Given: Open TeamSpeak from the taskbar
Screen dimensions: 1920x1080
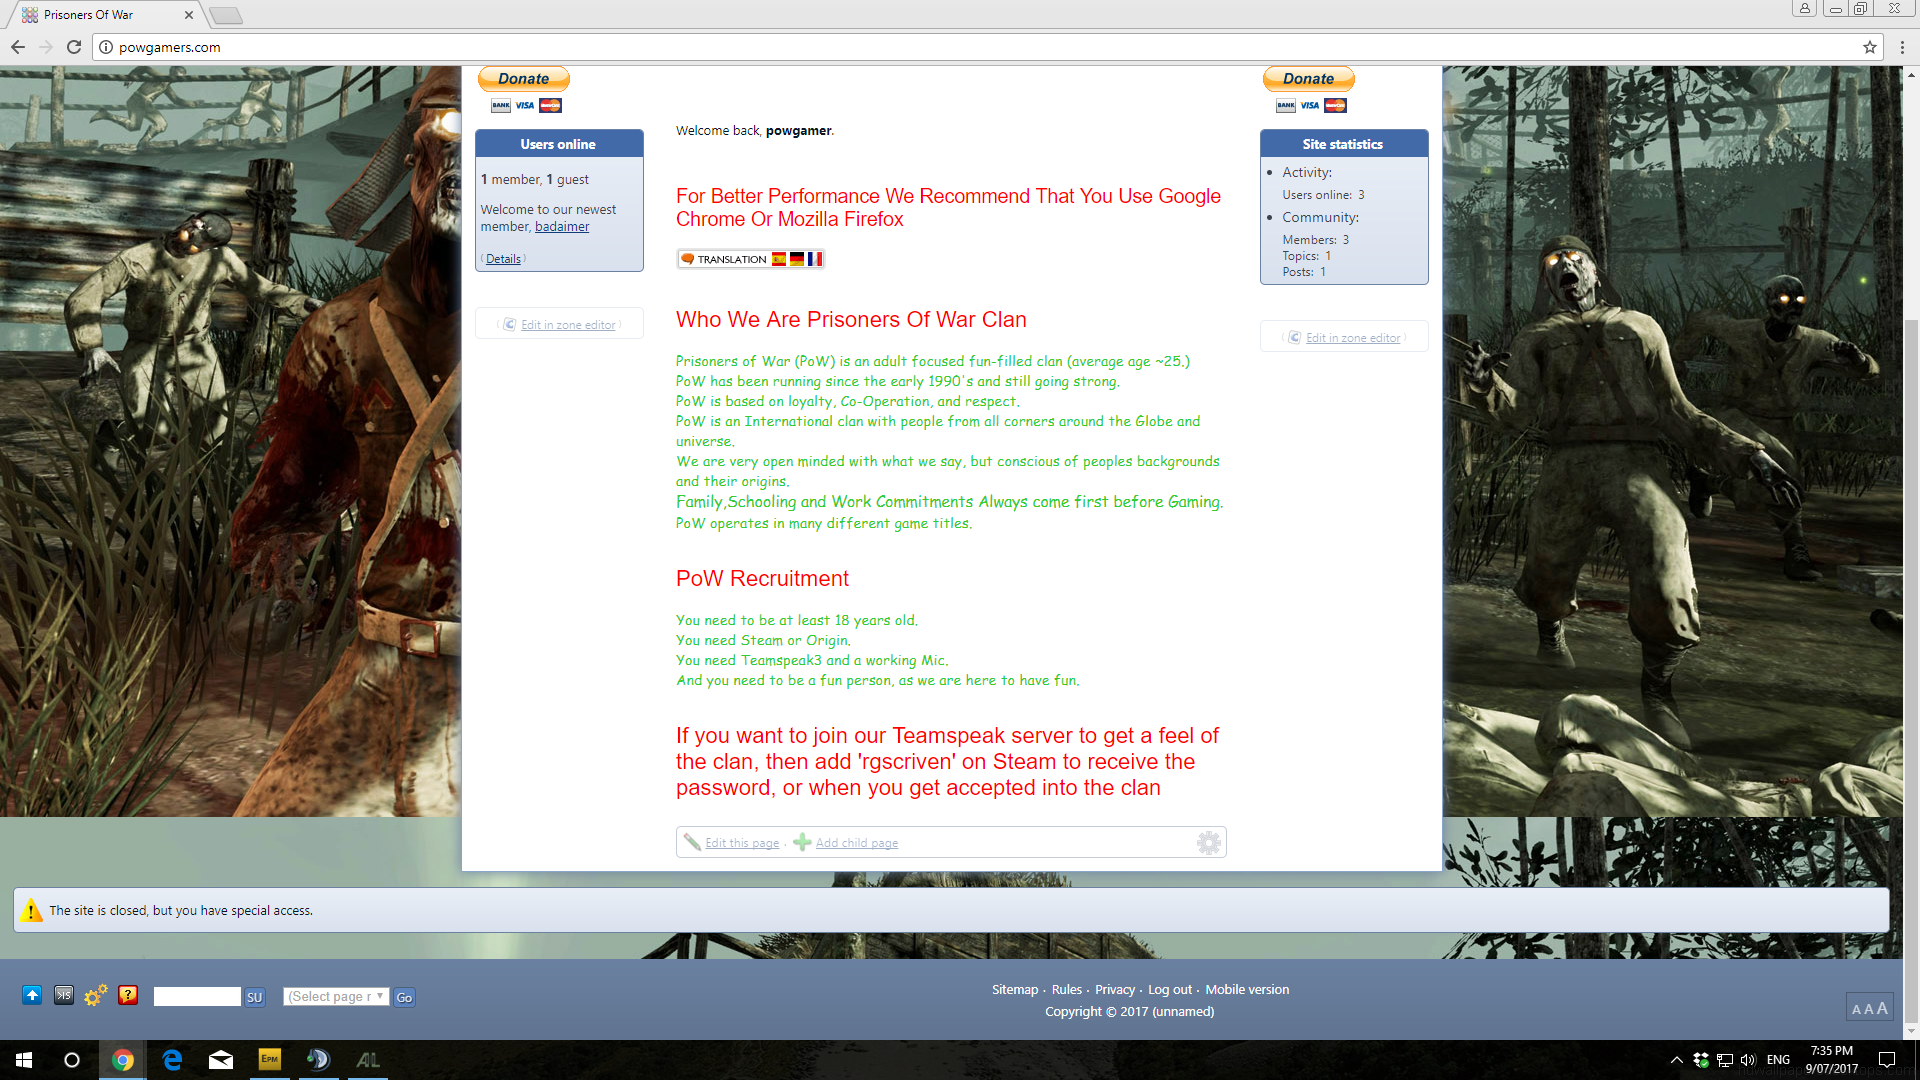Looking at the screenshot, I should (318, 1060).
